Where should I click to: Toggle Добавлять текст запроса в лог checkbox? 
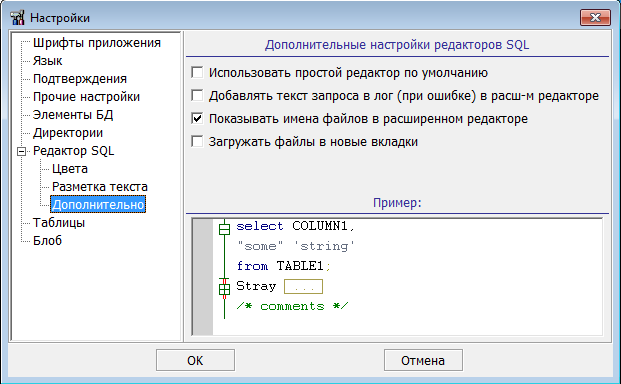197,96
